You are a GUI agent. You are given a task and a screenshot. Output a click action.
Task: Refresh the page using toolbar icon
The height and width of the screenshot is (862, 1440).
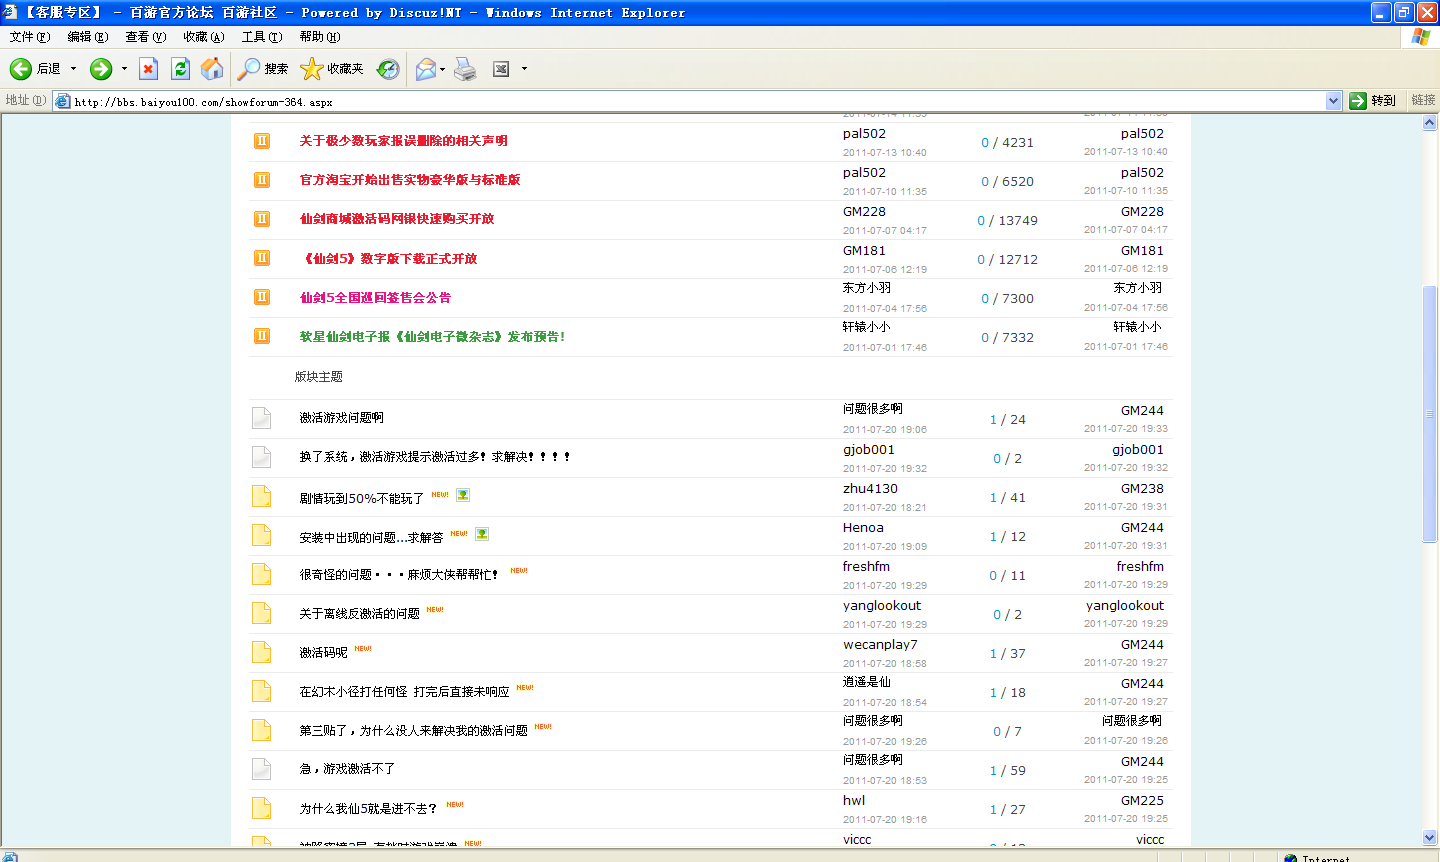(180, 68)
